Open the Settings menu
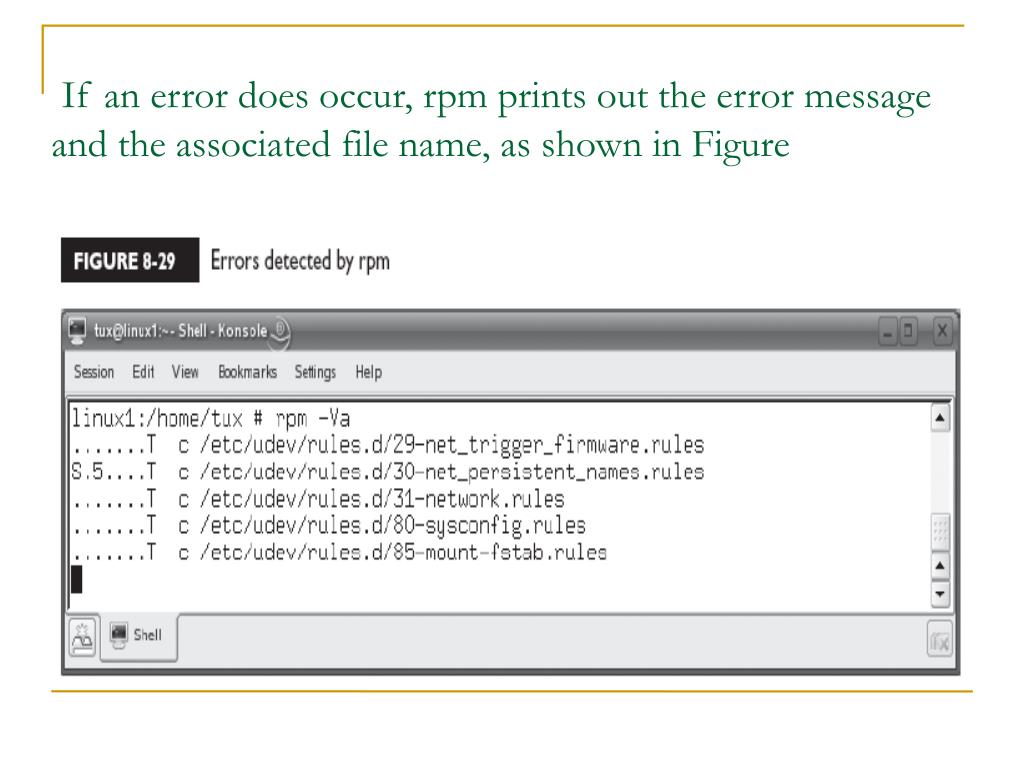This screenshot has width=1024, height=768. tap(315, 372)
